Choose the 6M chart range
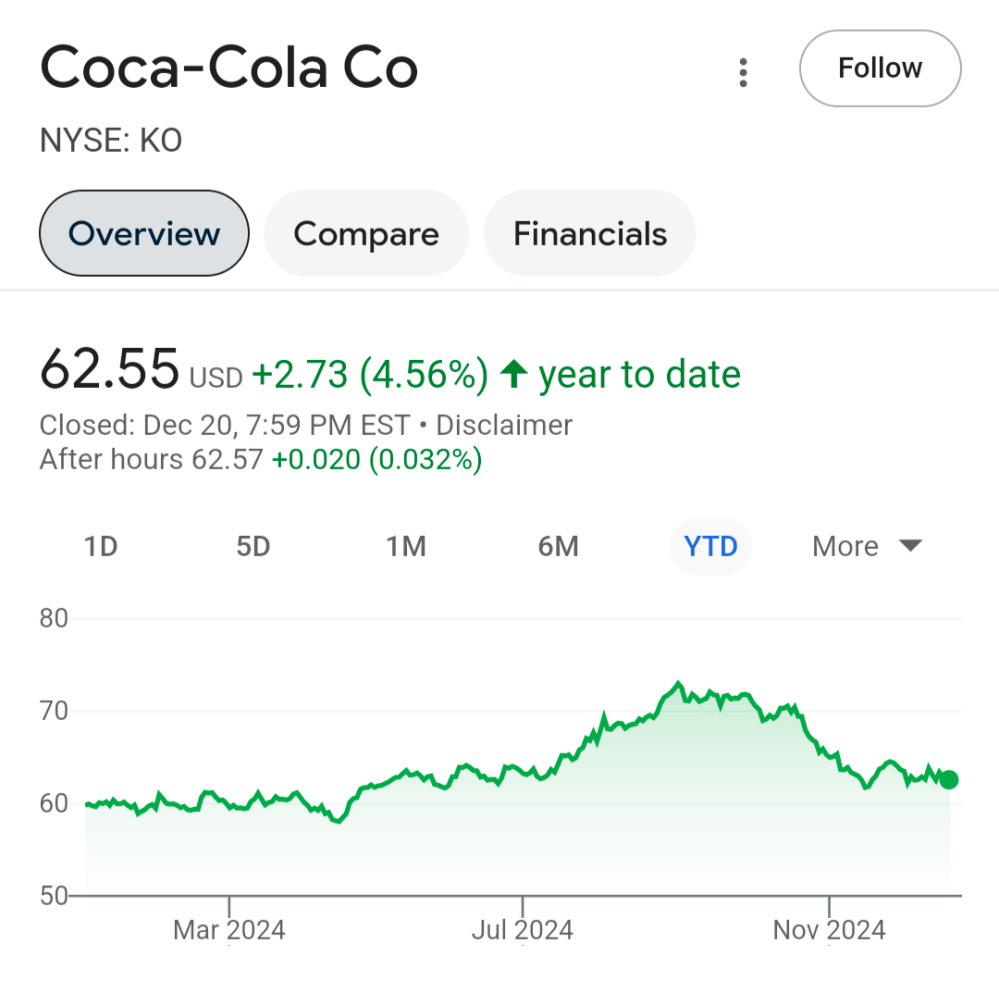The width and height of the screenshot is (999, 981). 558,546
